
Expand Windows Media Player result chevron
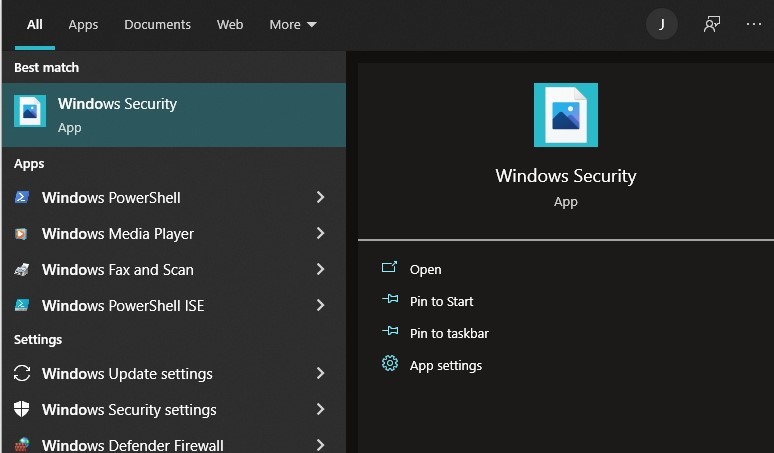point(320,233)
